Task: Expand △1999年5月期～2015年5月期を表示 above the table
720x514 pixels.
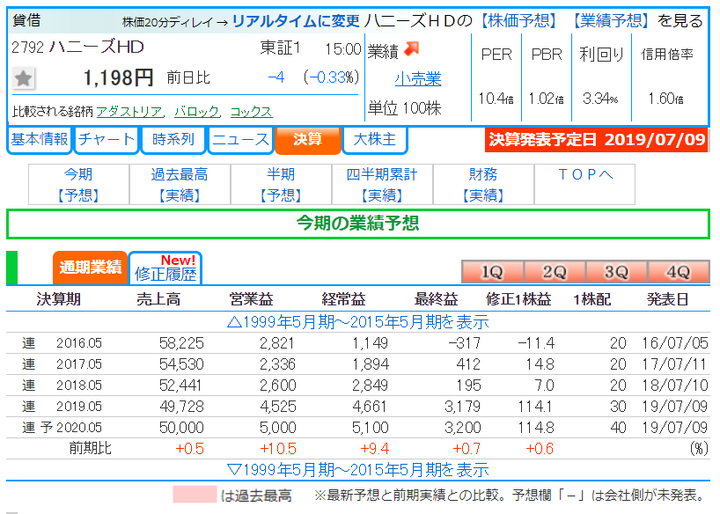Action: click(x=358, y=322)
